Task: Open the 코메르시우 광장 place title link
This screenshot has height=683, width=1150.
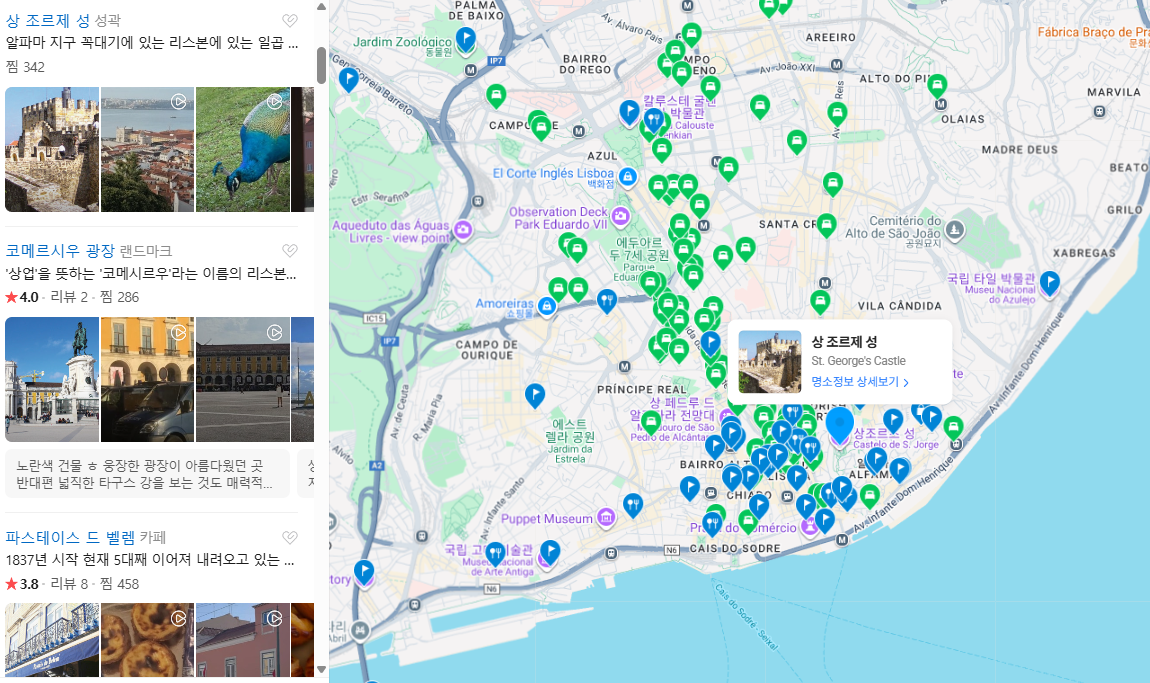Action: [60, 251]
